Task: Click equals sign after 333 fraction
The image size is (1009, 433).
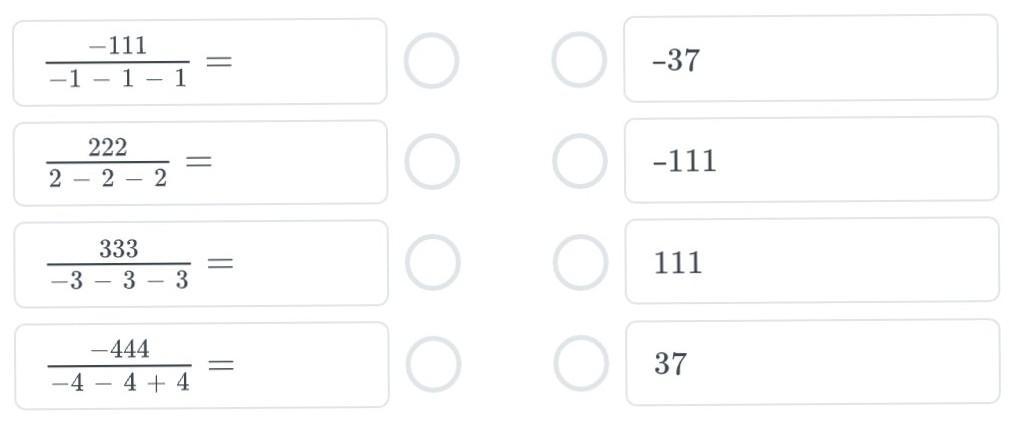Action: click(x=220, y=264)
